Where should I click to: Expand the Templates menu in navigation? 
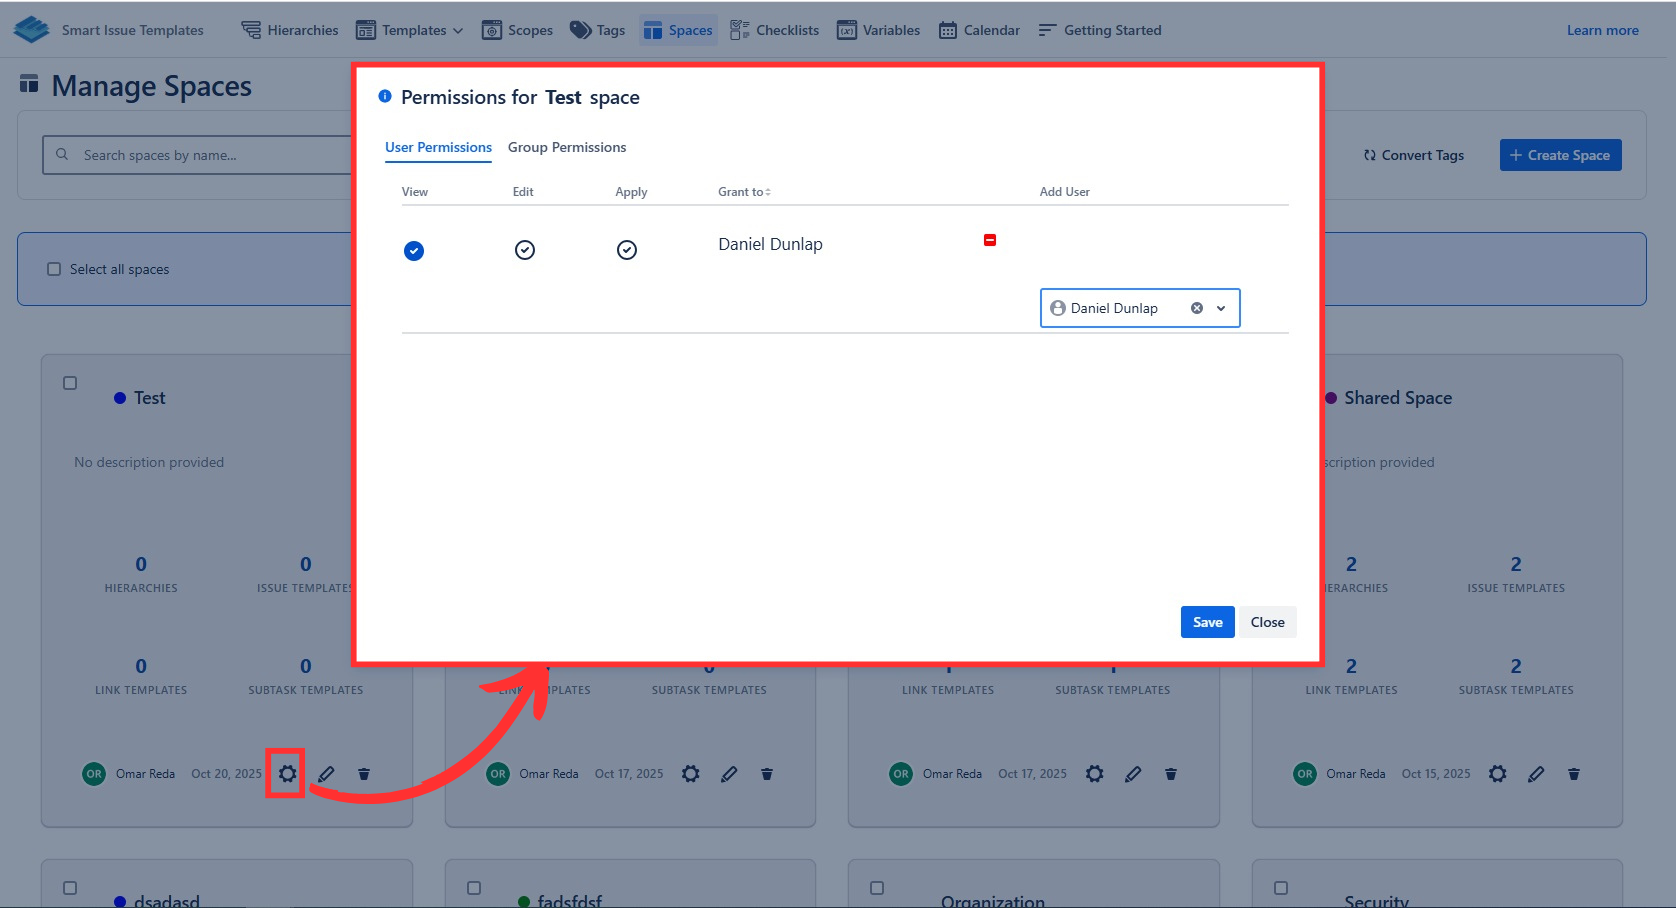(x=410, y=30)
